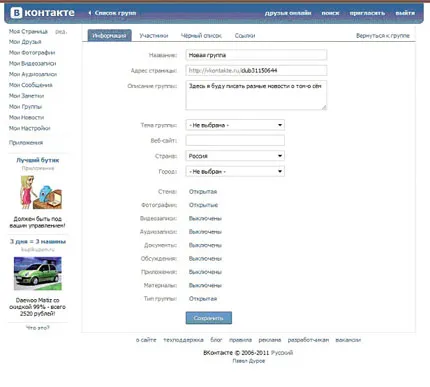Screen dimensions: 430x387
Task: Change the photos setting Открытые
Action: pos(203,205)
